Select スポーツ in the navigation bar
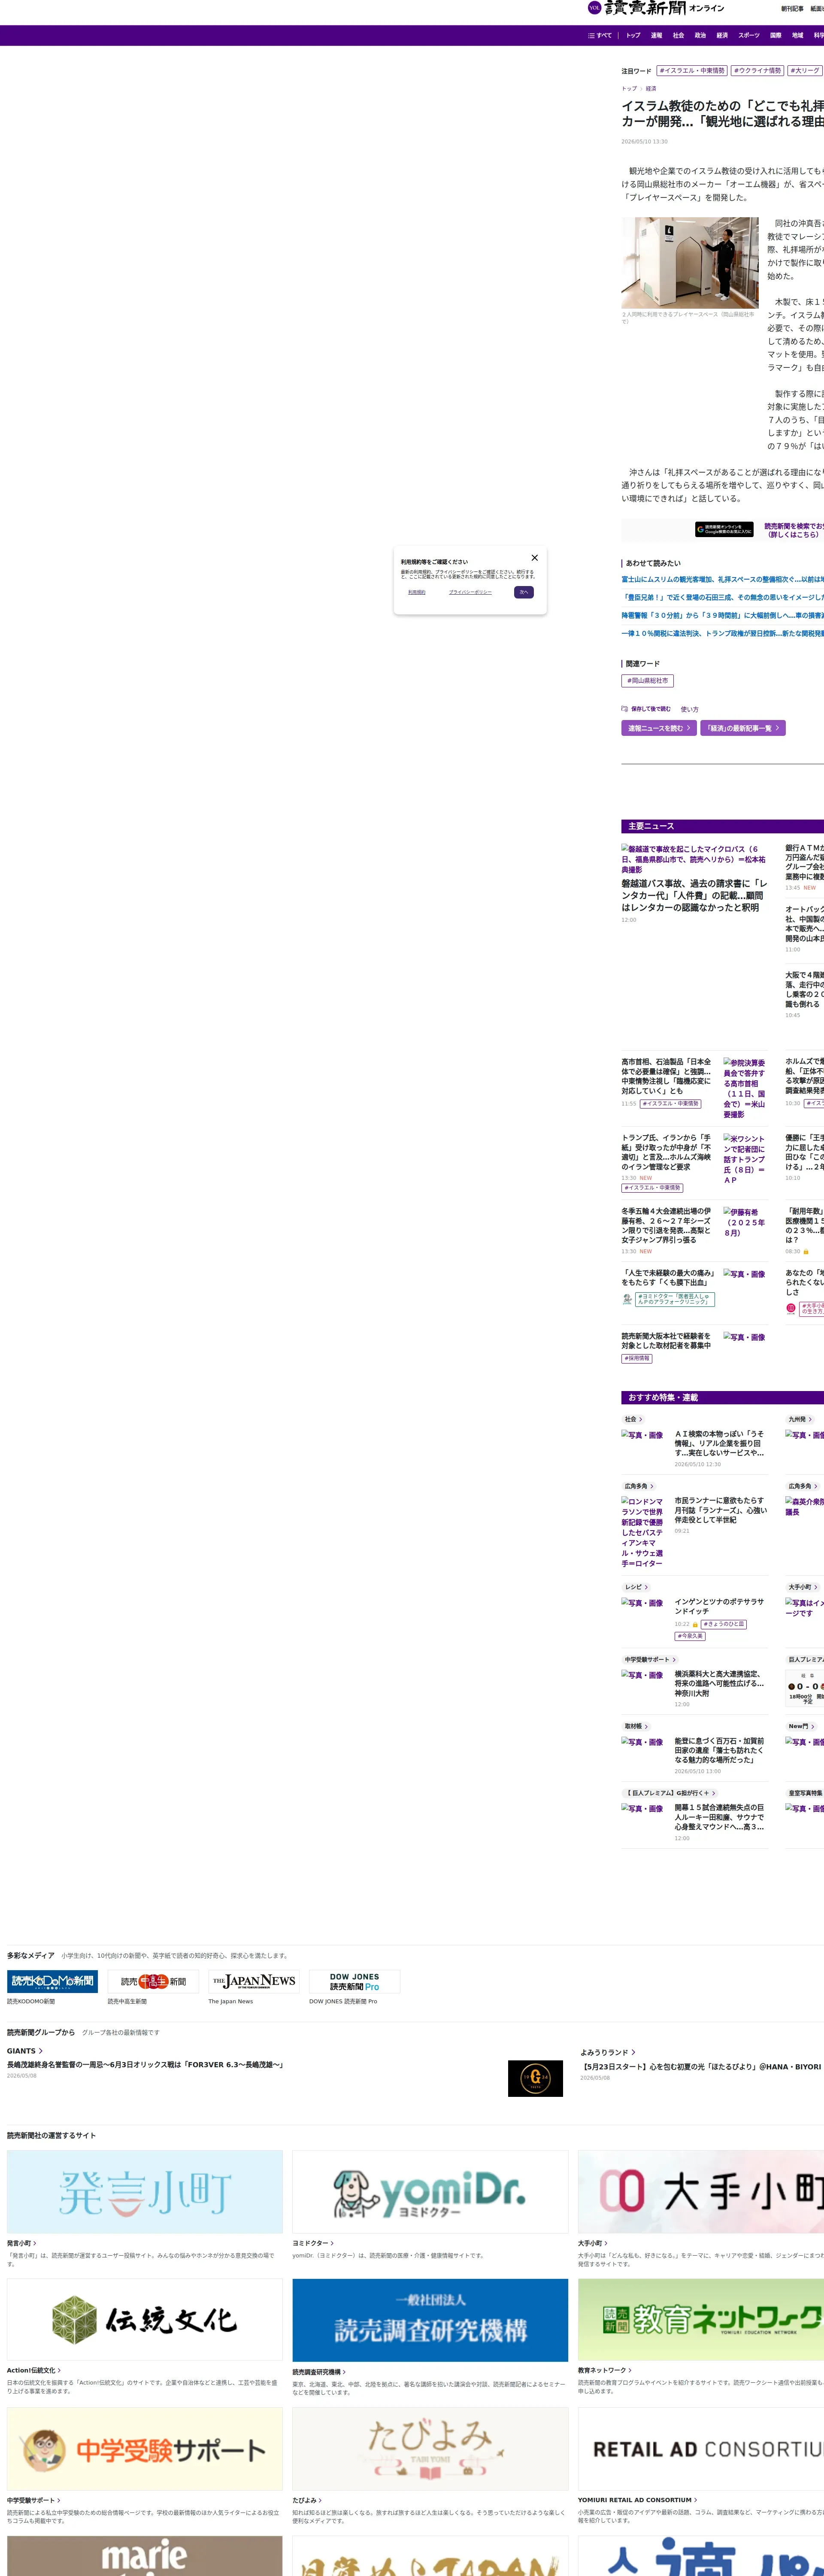 click(749, 35)
